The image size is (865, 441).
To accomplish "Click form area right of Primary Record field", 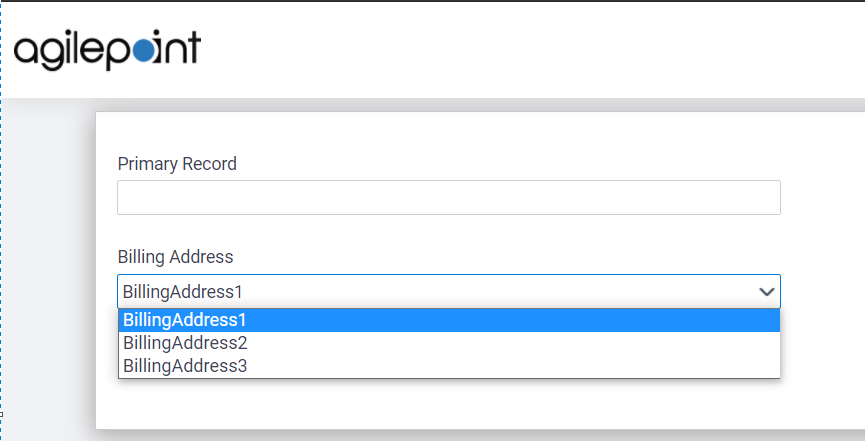I will click(x=820, y=197).
